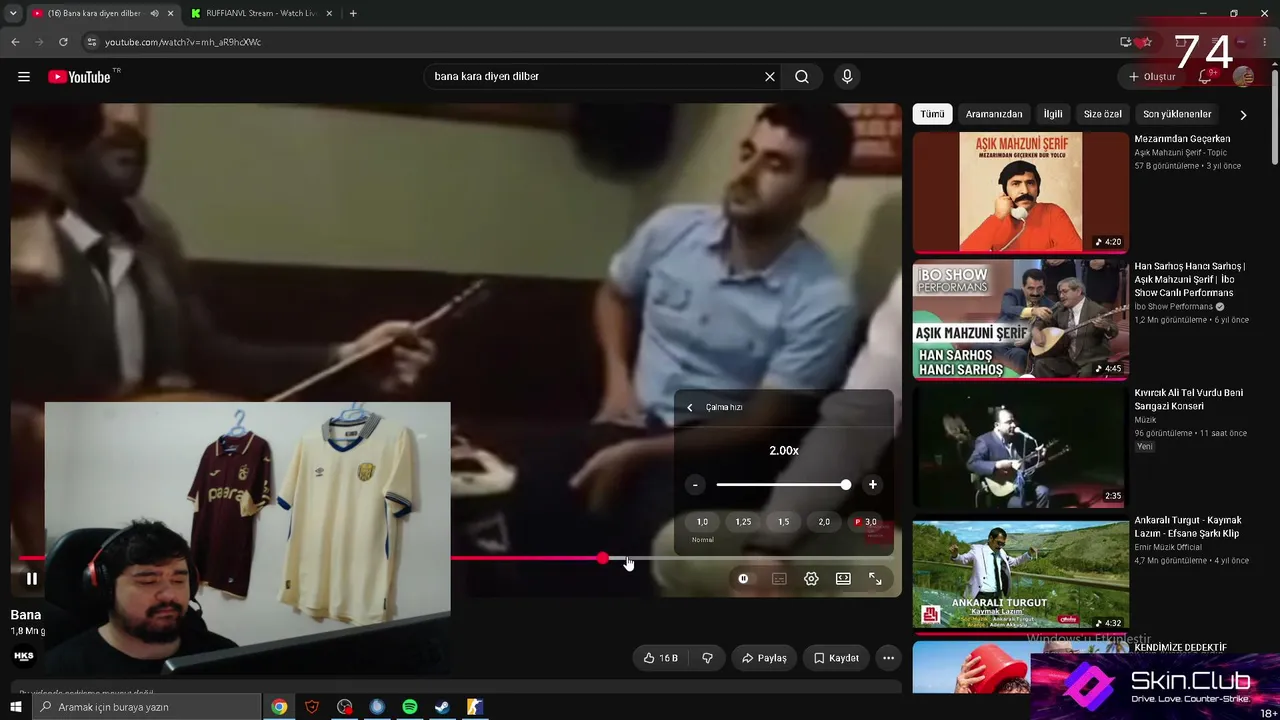Open YouTube notifications bell
The height and width of the screenshot is (720, 1280).
coord(1206,77)
